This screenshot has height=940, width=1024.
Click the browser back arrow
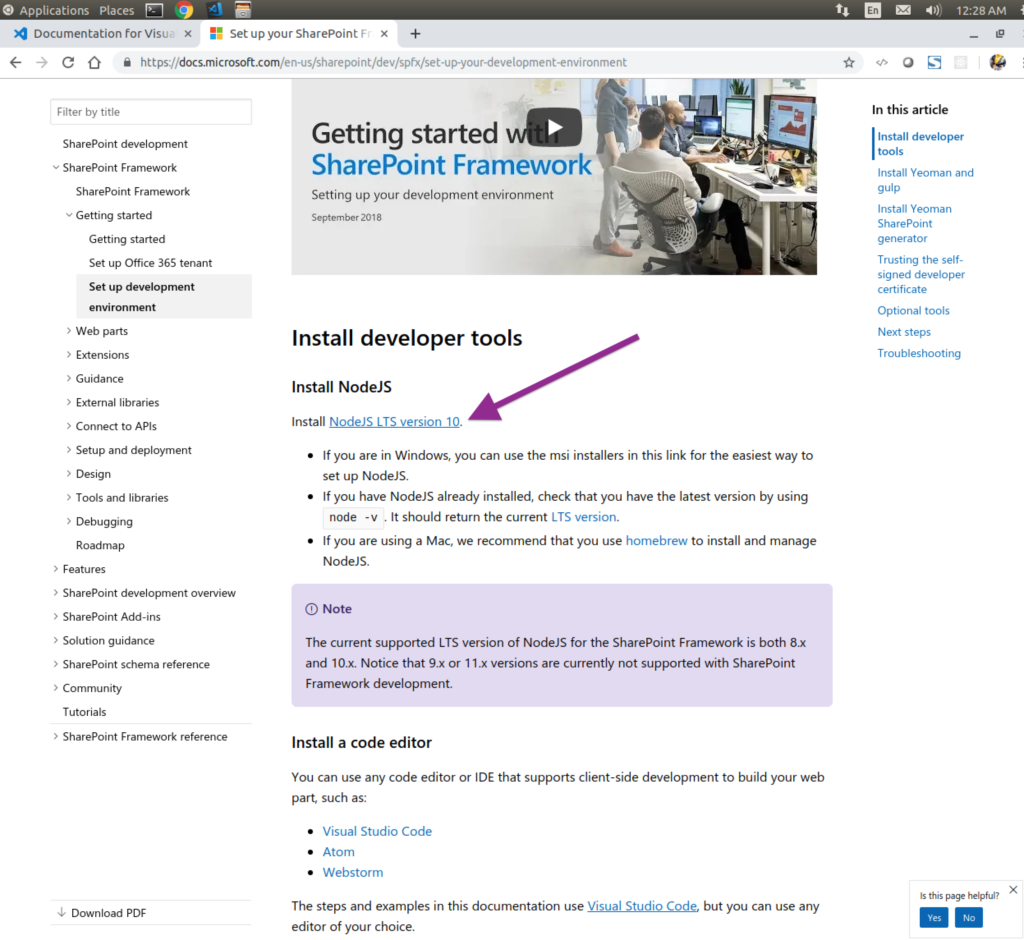[x=16, y=62]
